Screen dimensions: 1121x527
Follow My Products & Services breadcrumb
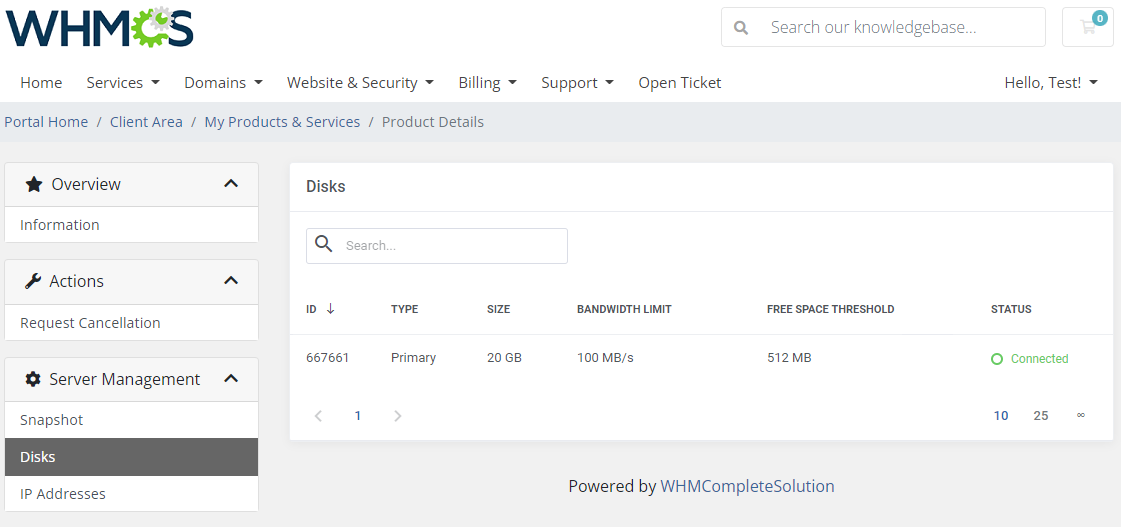[x=282, y=122]
